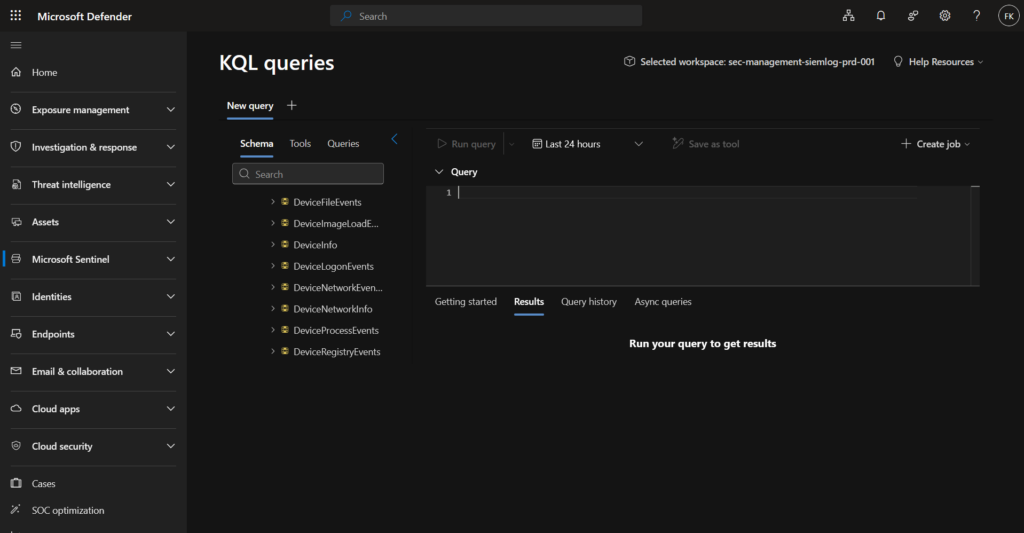This screenshot has width=1024, height=533.
Task: Switch to the Tools tab
Action: pyautogui.click(x=300, y=144)
